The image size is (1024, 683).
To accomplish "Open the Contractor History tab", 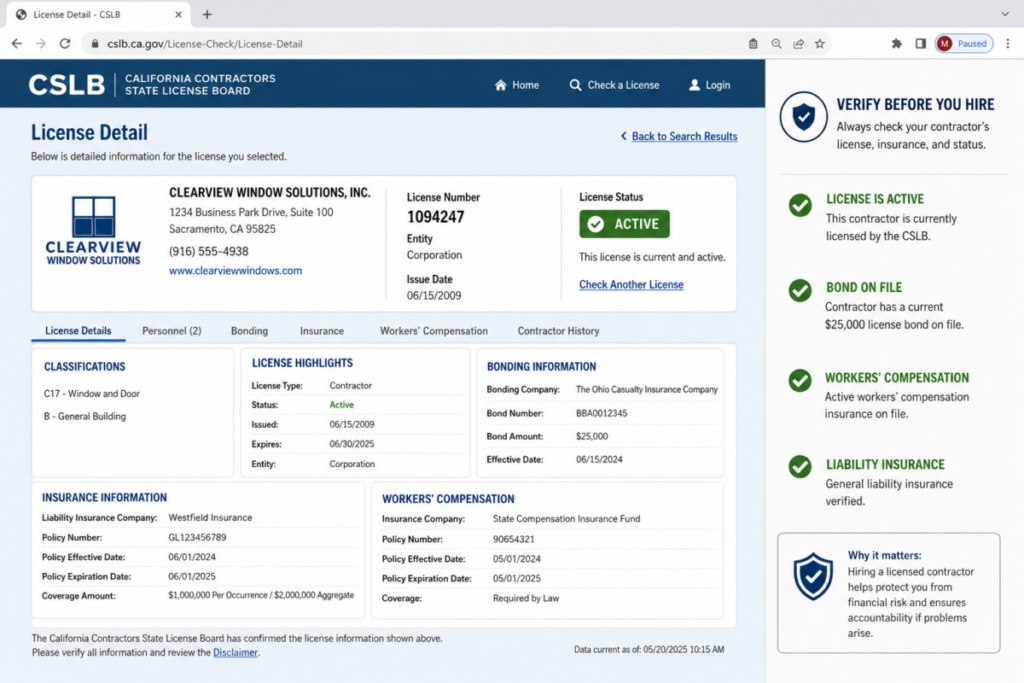I will click(x=558, y=330).
